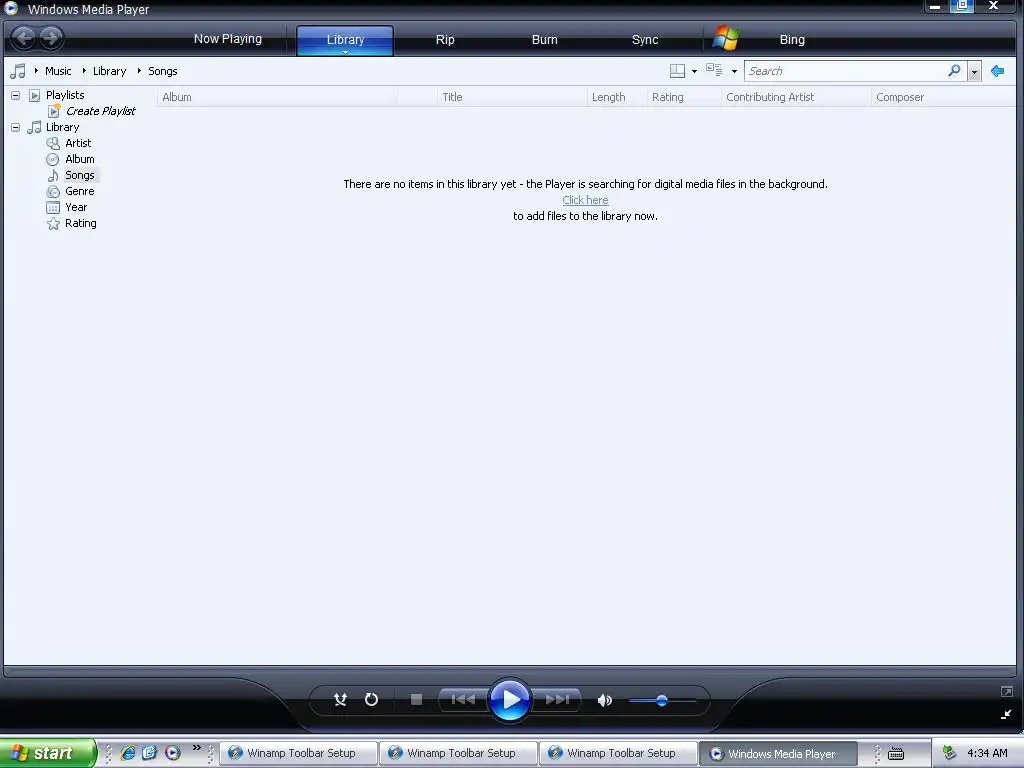This screenshot has width=1024, height=768.
Task: Open the layout options icon
Action: pos(677,71)
